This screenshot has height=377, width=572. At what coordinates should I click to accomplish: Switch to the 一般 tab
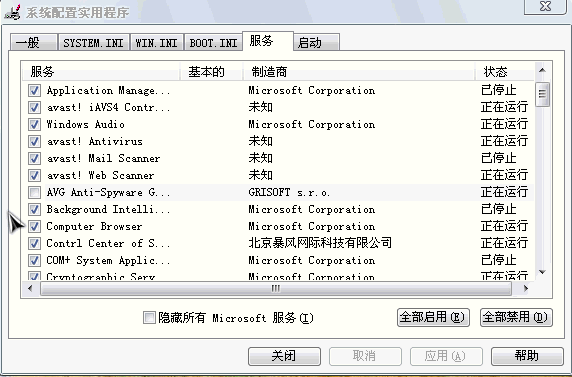(x=34, y=43)
